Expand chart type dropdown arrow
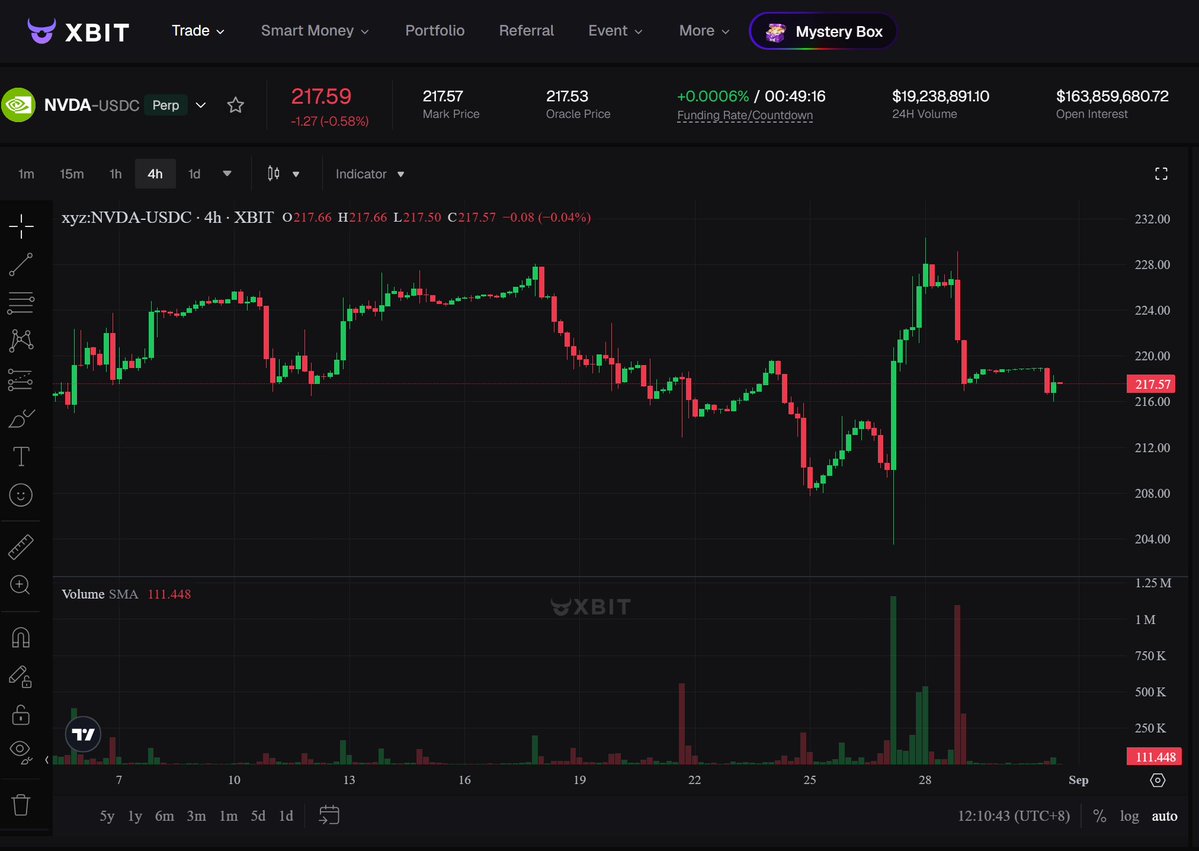The width and height of the screenshot is (1199, 851). click(x=296, y=174)
